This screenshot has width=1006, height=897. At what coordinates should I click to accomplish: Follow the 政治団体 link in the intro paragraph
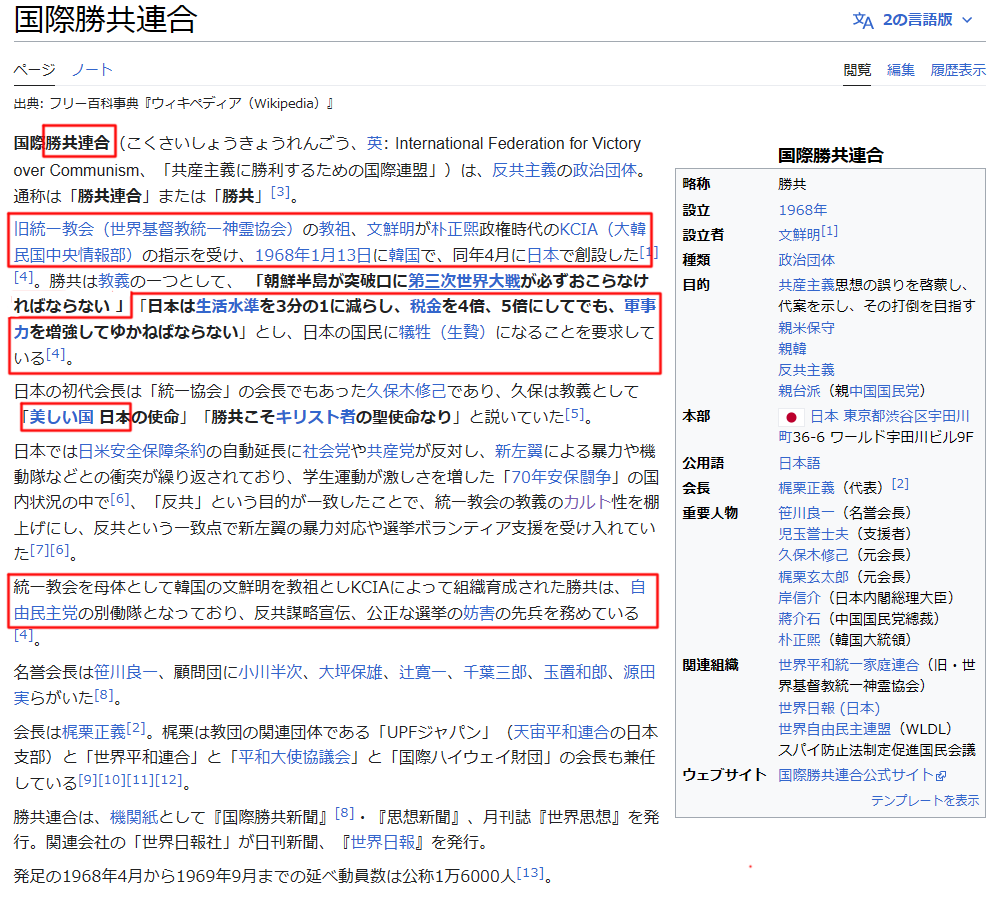(x=604, y=170)
